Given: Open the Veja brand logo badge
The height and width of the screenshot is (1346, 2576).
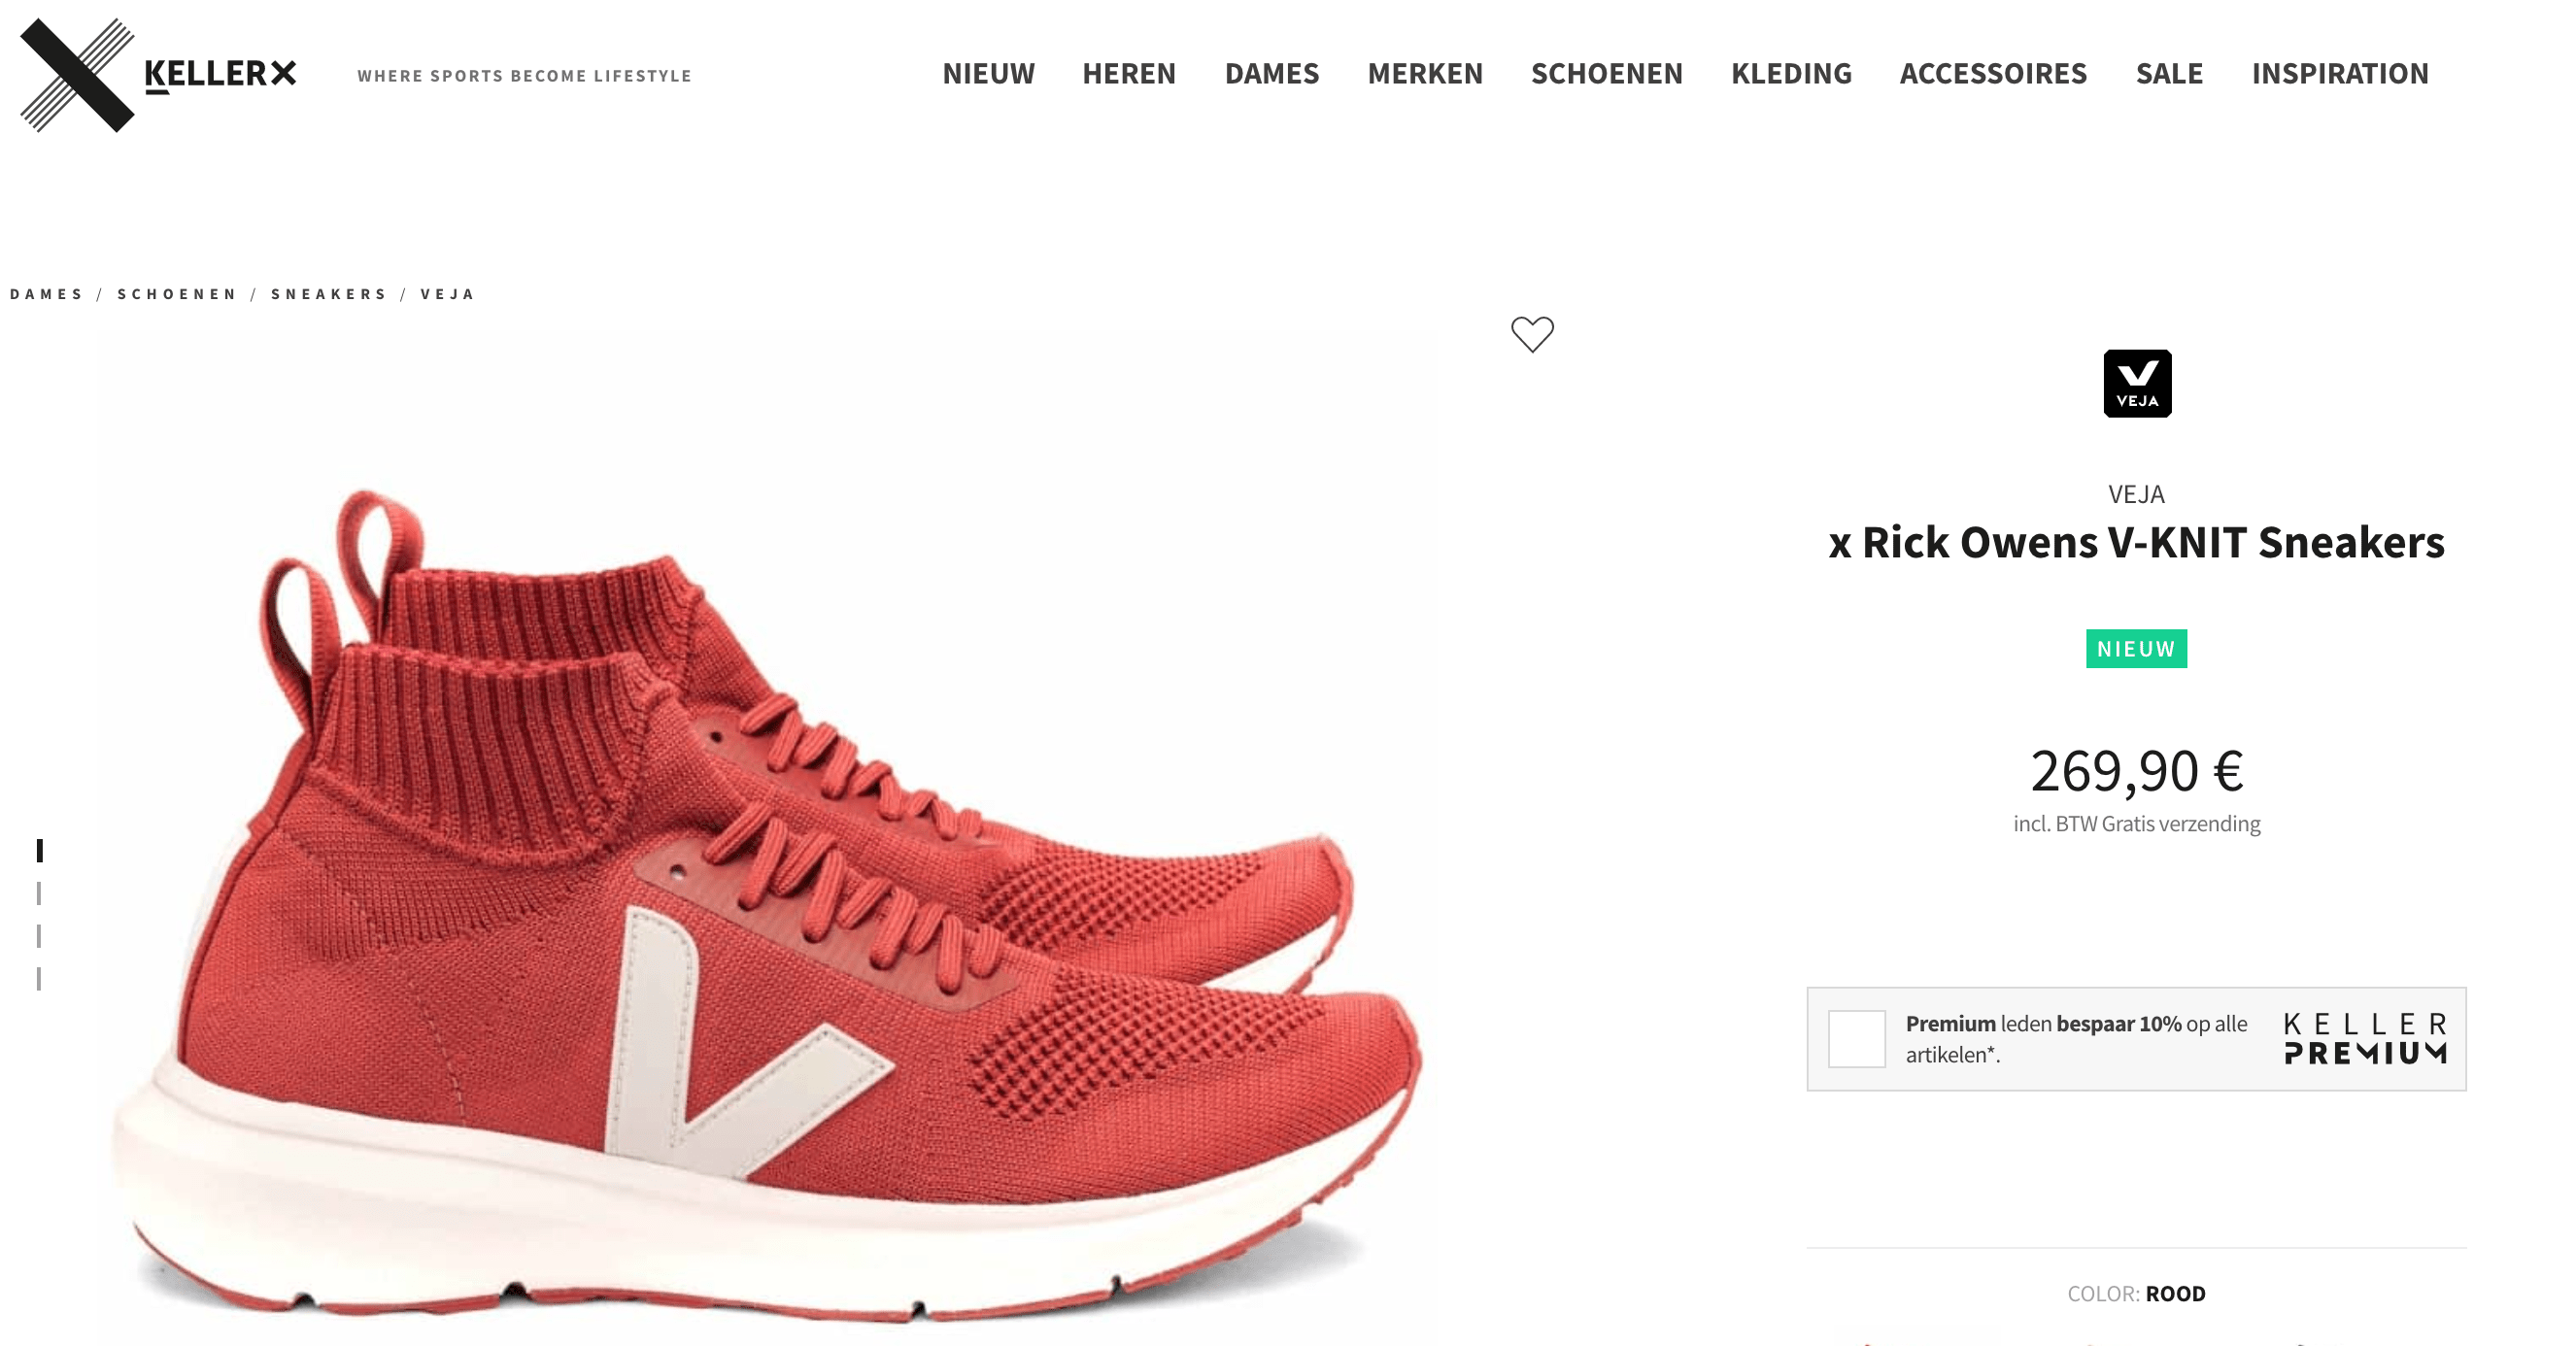Looking at the screenshot, I should (2137, 383).
